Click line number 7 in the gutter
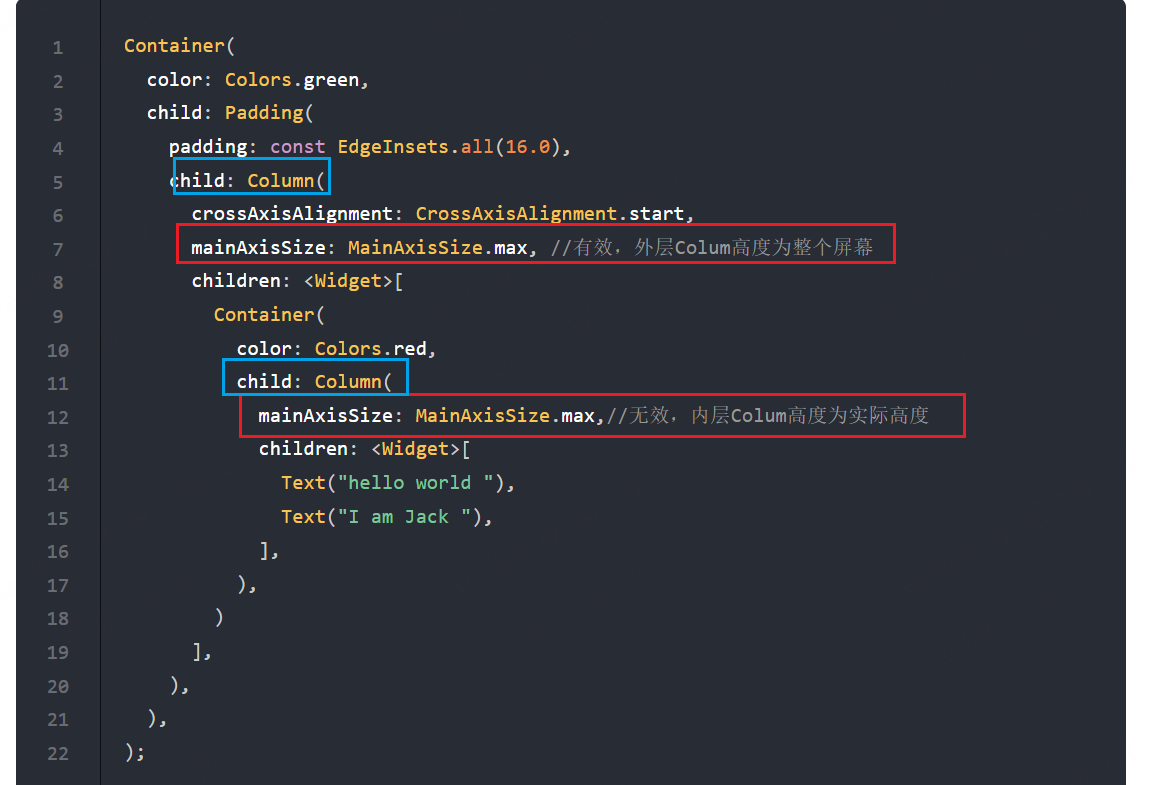 (58, 249)
